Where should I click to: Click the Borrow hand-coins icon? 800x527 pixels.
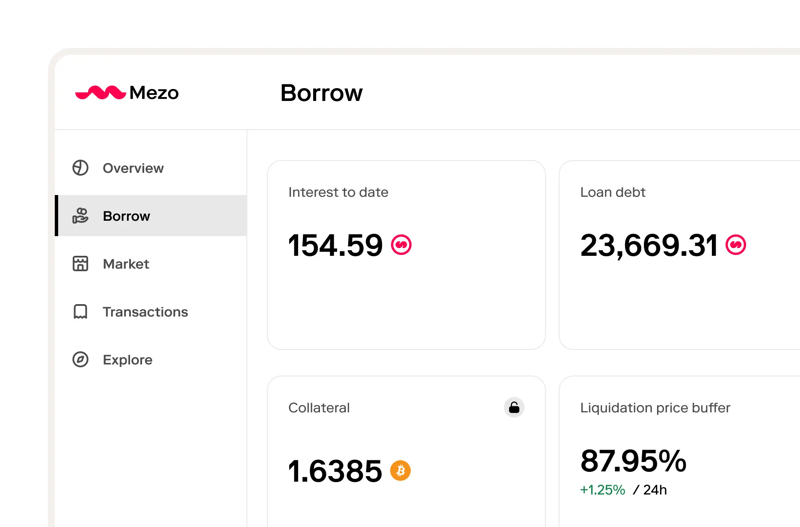click(81, 216)
